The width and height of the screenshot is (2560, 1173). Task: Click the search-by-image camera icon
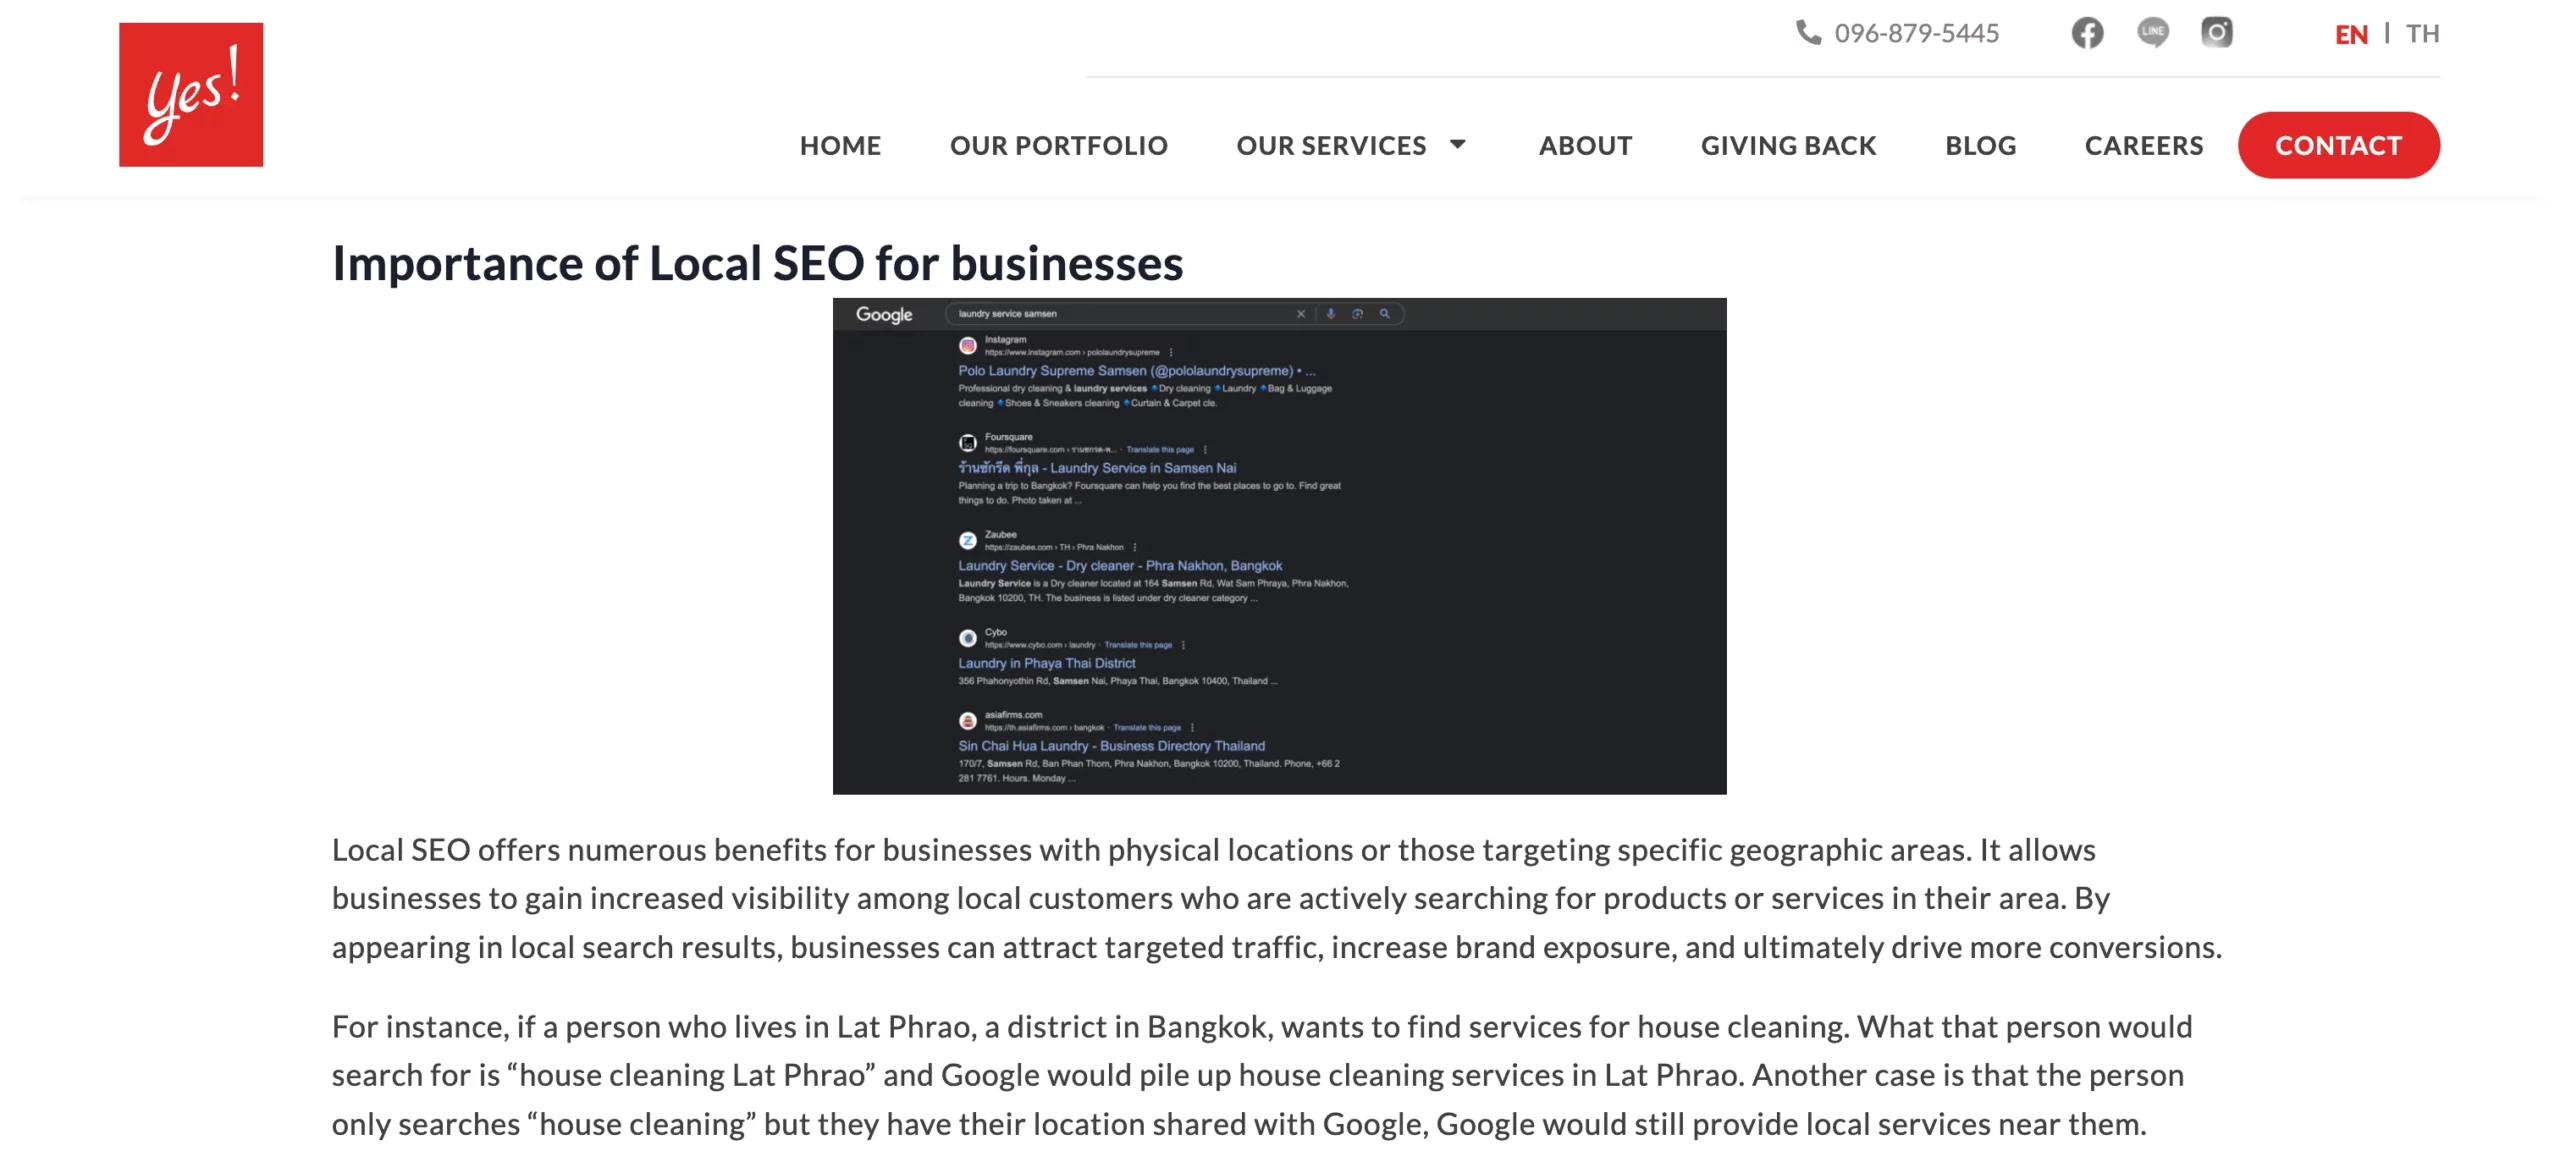pos(1357,313)
